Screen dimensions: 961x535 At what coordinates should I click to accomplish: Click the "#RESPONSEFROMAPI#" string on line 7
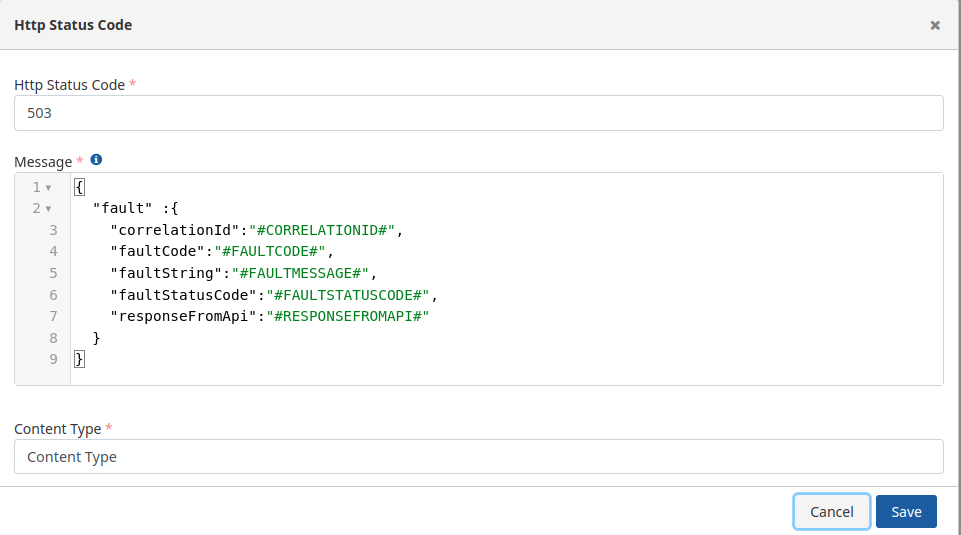(x=350, y=316)
